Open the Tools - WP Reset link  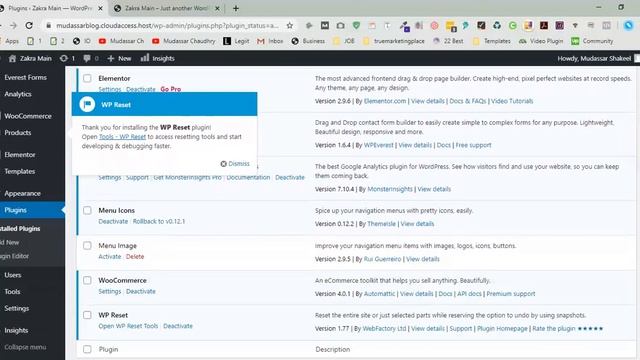click(122, 137)
